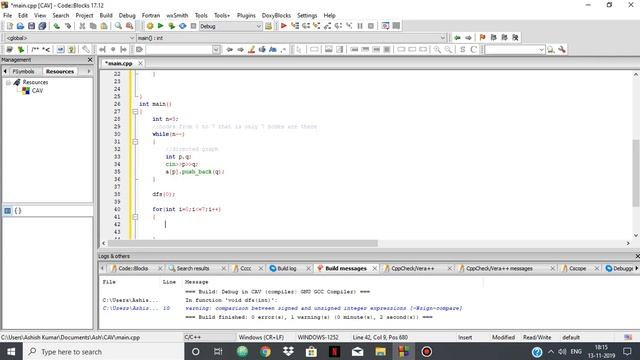Click the Stop debugger icon
640x360 pixels.
click(371, 26)
